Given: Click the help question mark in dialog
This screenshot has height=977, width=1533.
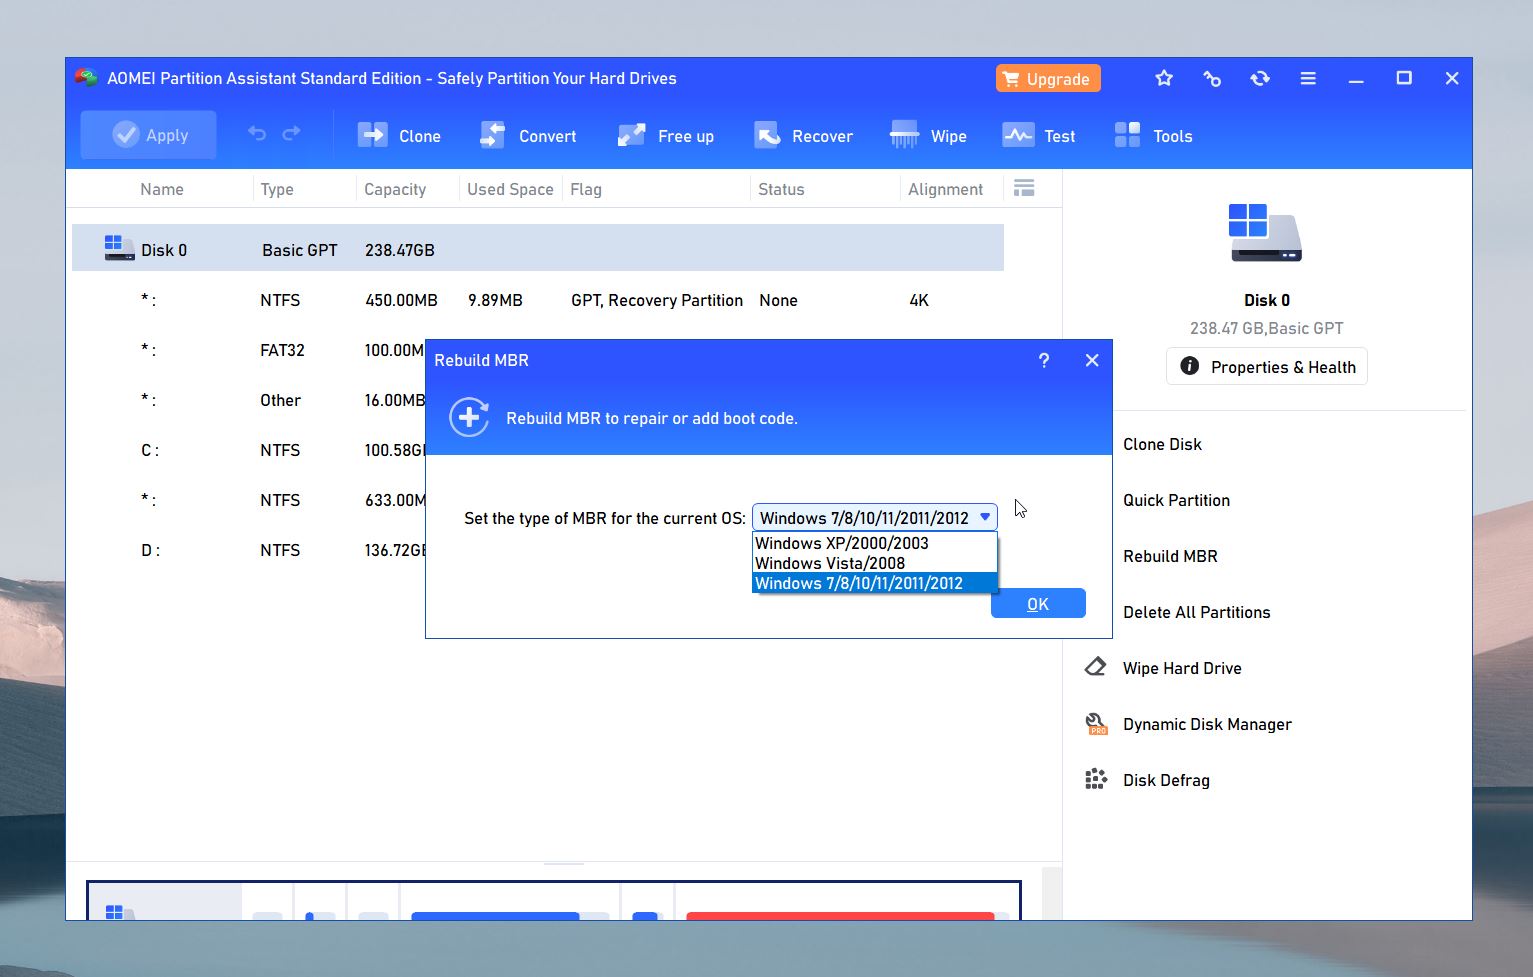Looking at the screenshot, I should click(1044, 360).
